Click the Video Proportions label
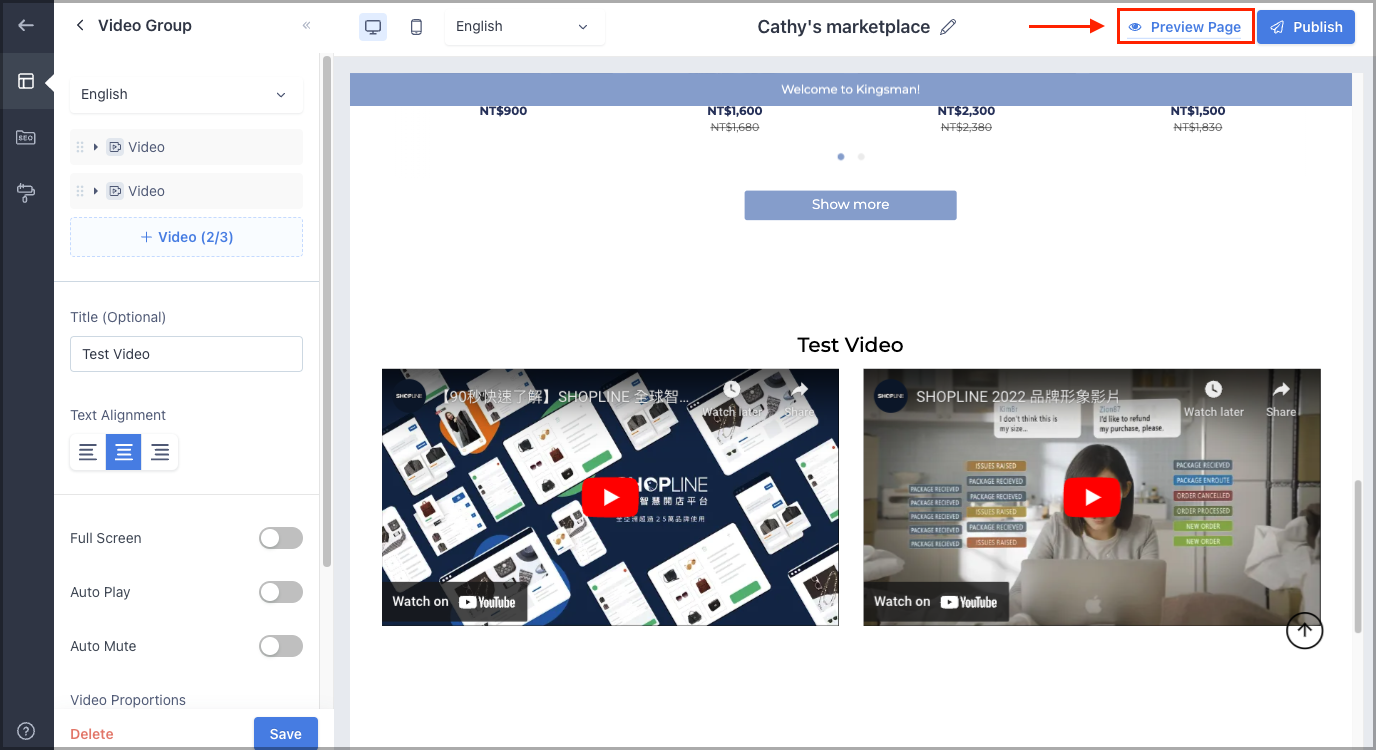The width and height of the screenshot is (1376, 750). [128, 700]
